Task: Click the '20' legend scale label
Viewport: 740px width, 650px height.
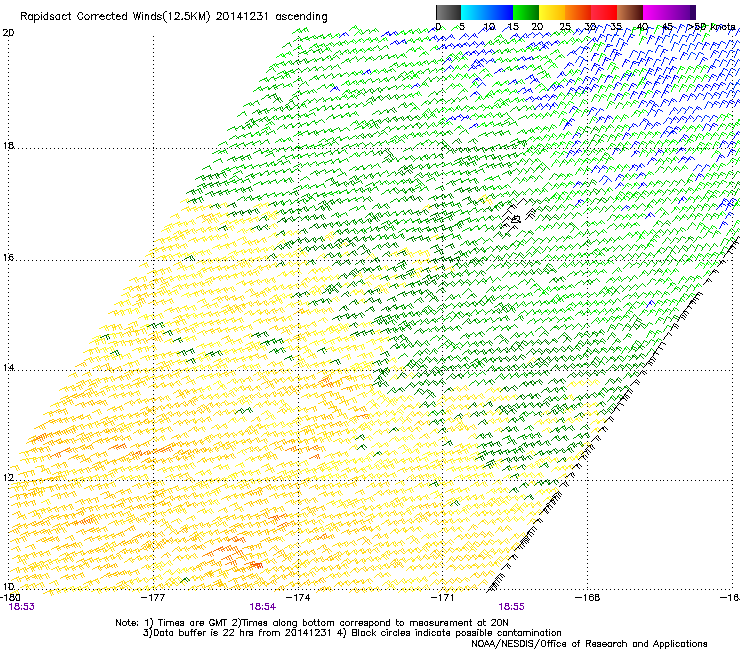Action: (537, 27)
